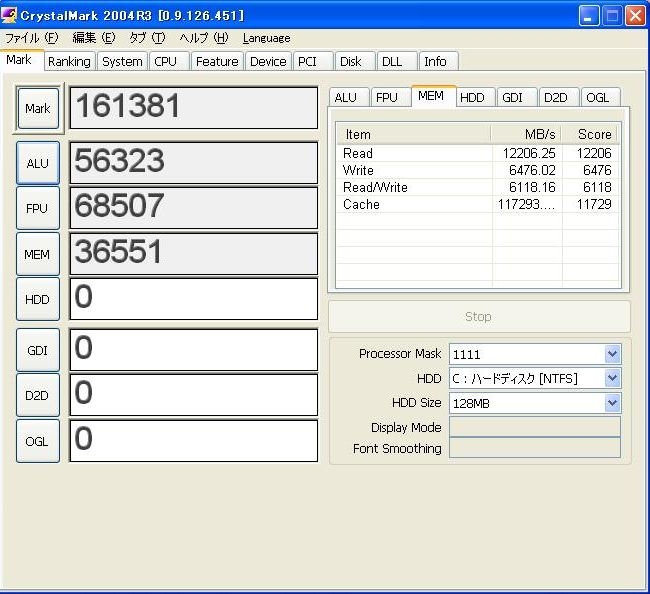The width and height of the screenshot is (650, 594).
Task: Open the ファイル (F) menu
Action: [32, 38]
